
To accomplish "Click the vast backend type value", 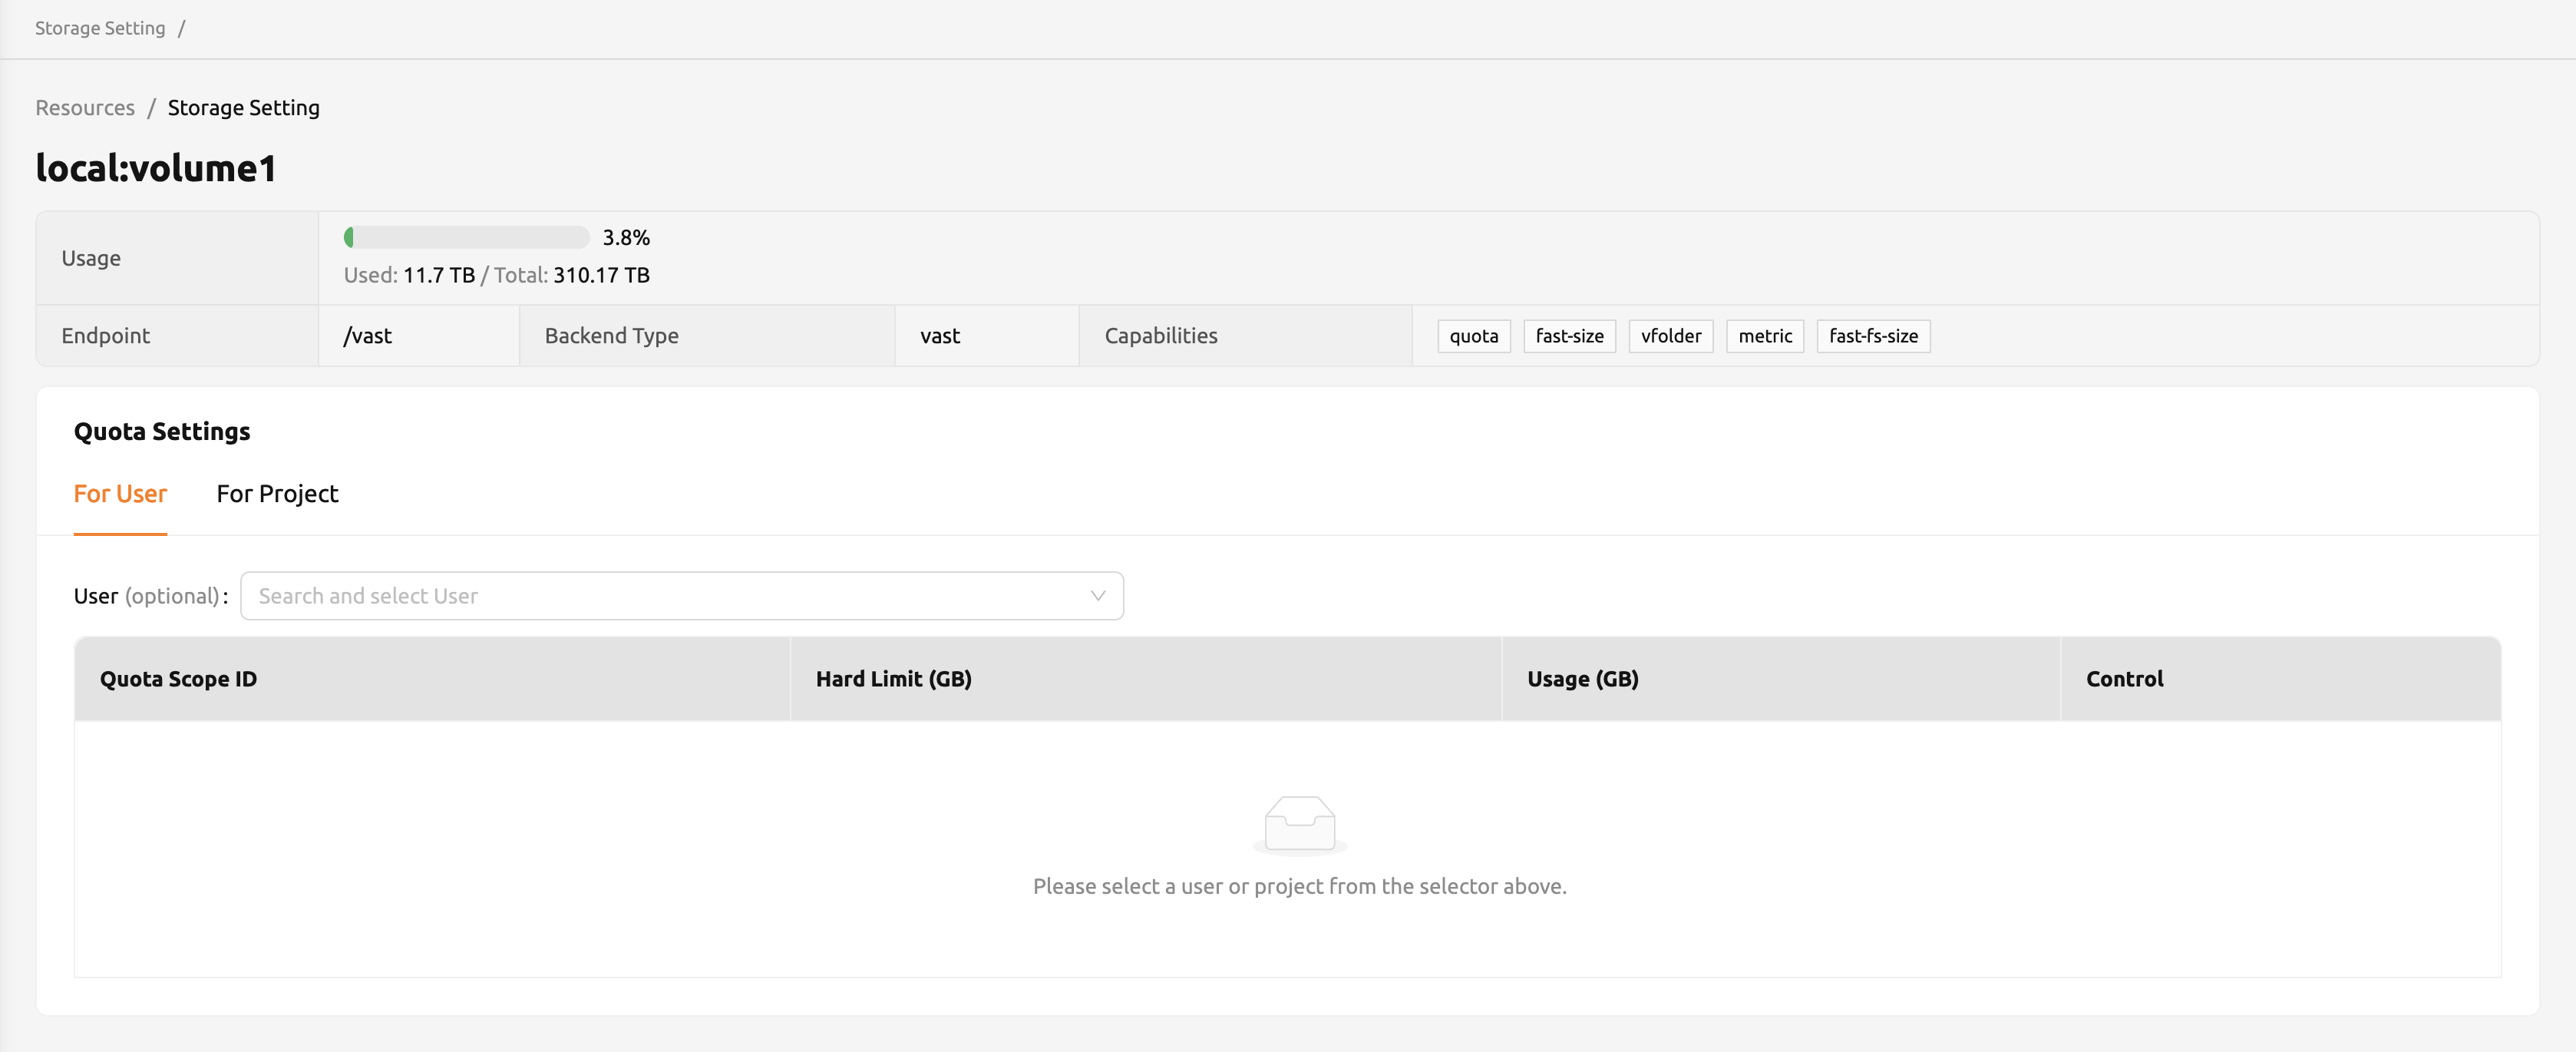I will coord(940,336).
